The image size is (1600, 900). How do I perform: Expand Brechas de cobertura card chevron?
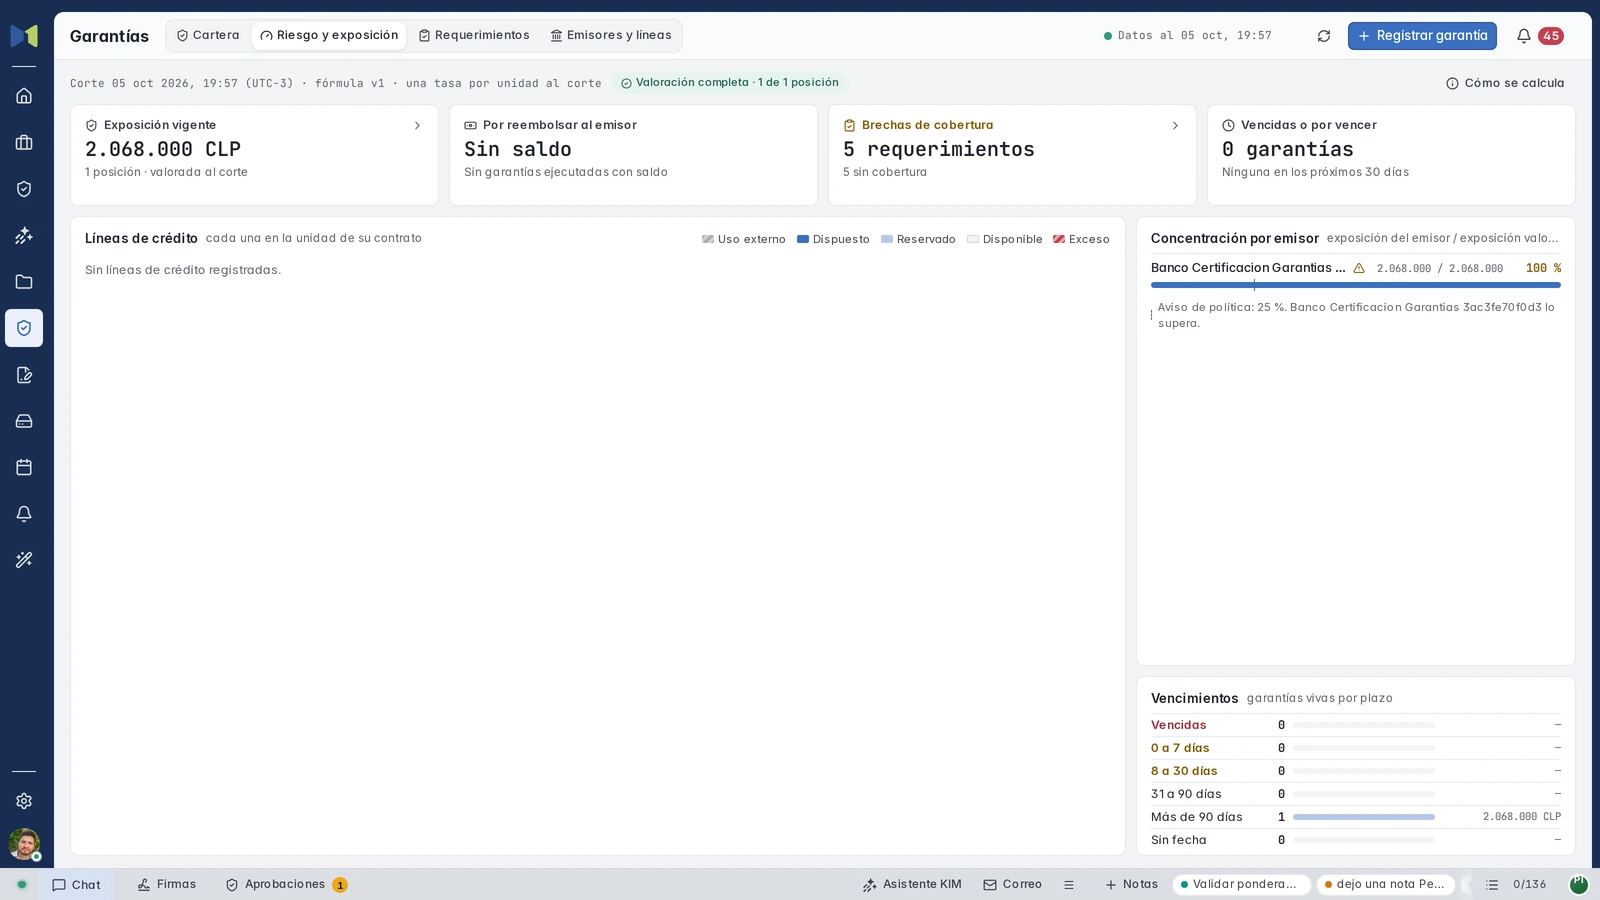pos(1175,126)
